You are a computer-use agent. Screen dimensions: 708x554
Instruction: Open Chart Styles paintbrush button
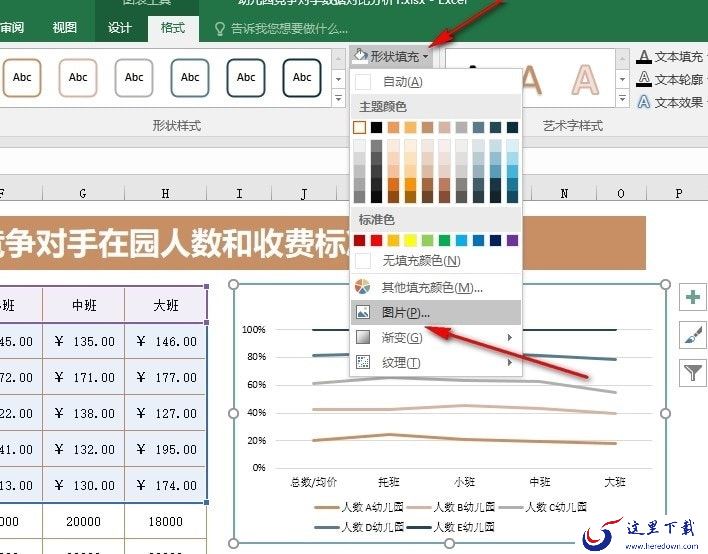693,335
